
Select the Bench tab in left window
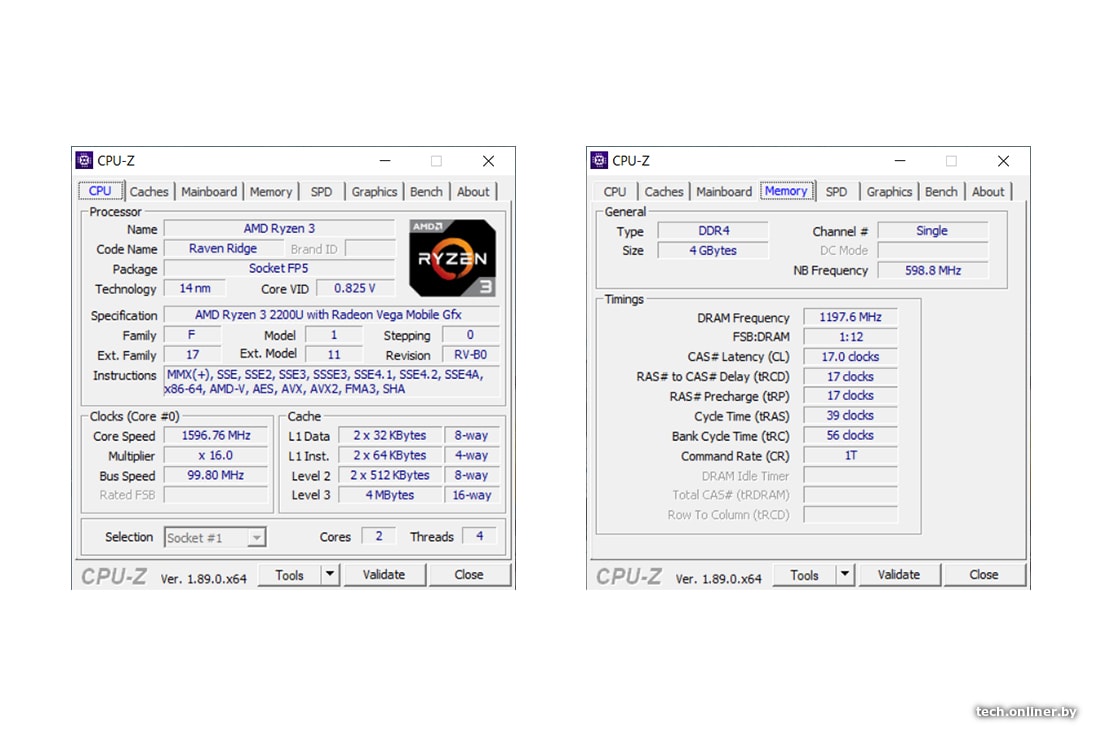coord(427,191)
